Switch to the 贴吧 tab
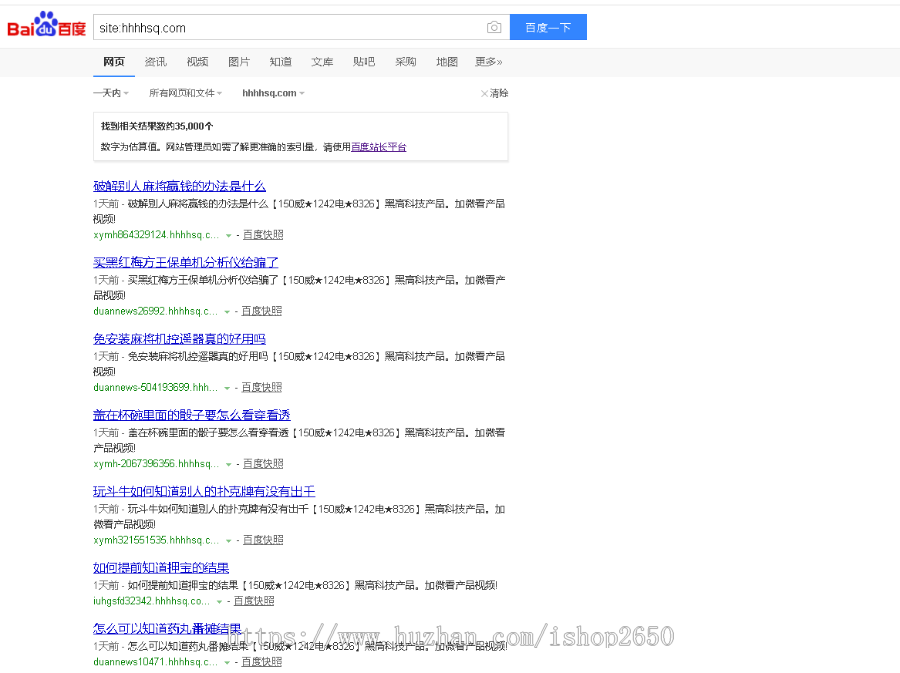This screenshot has width=900, height=673. [364, 61]
